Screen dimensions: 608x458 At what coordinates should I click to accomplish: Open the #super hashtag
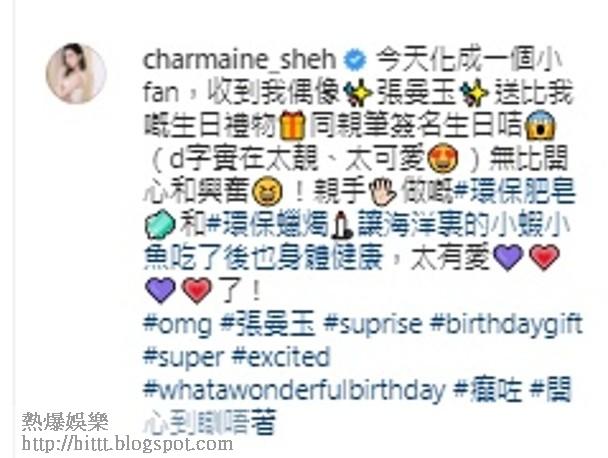(183, 357)
